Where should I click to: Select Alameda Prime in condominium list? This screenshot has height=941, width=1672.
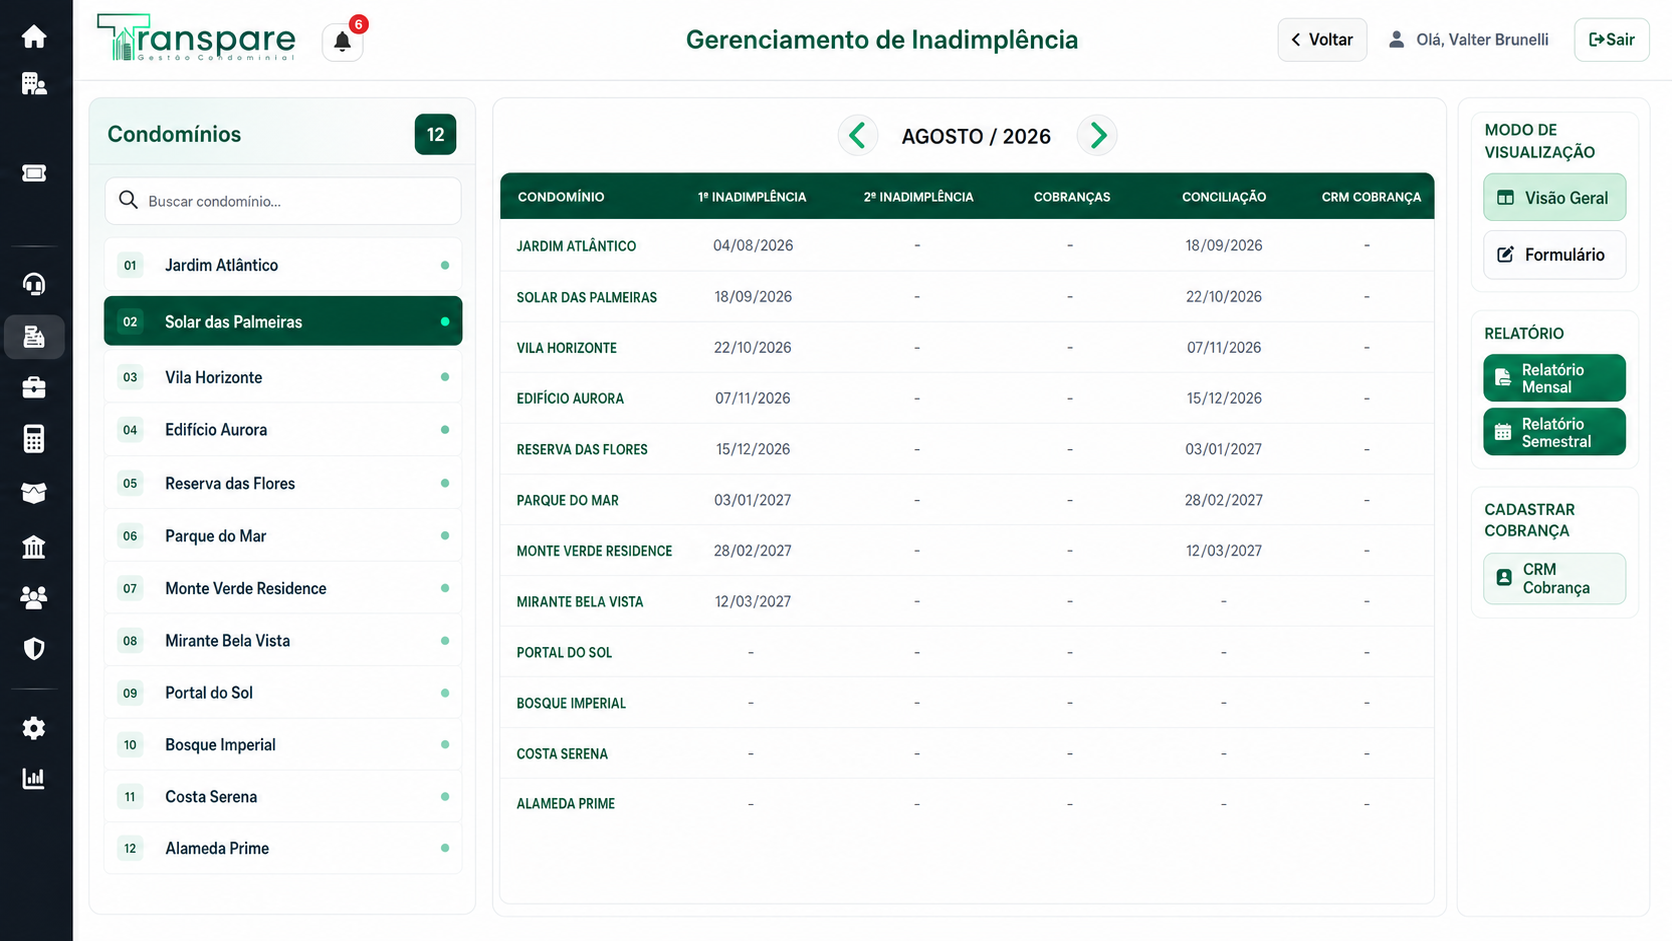[x=283, y=848]
